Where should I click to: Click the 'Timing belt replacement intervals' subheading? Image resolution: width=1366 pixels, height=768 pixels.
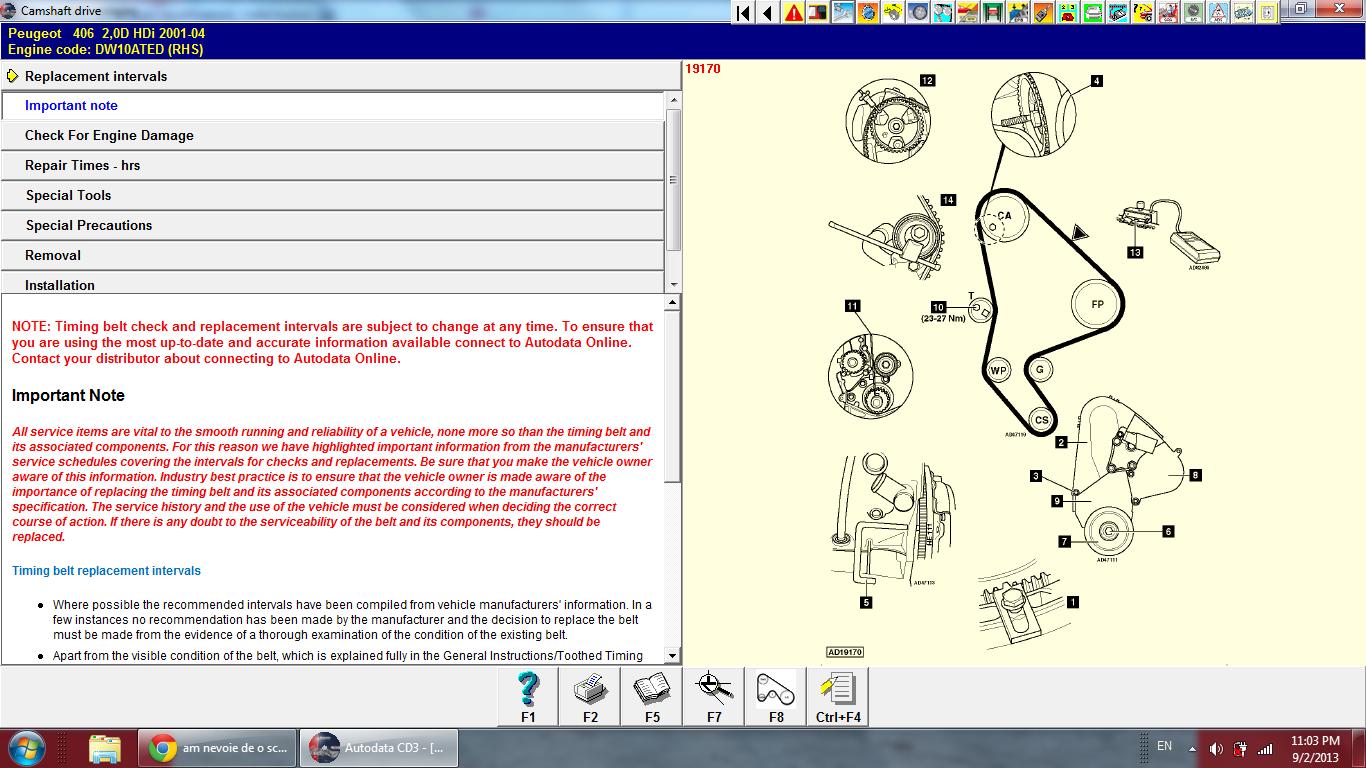(x=106, y=571)
